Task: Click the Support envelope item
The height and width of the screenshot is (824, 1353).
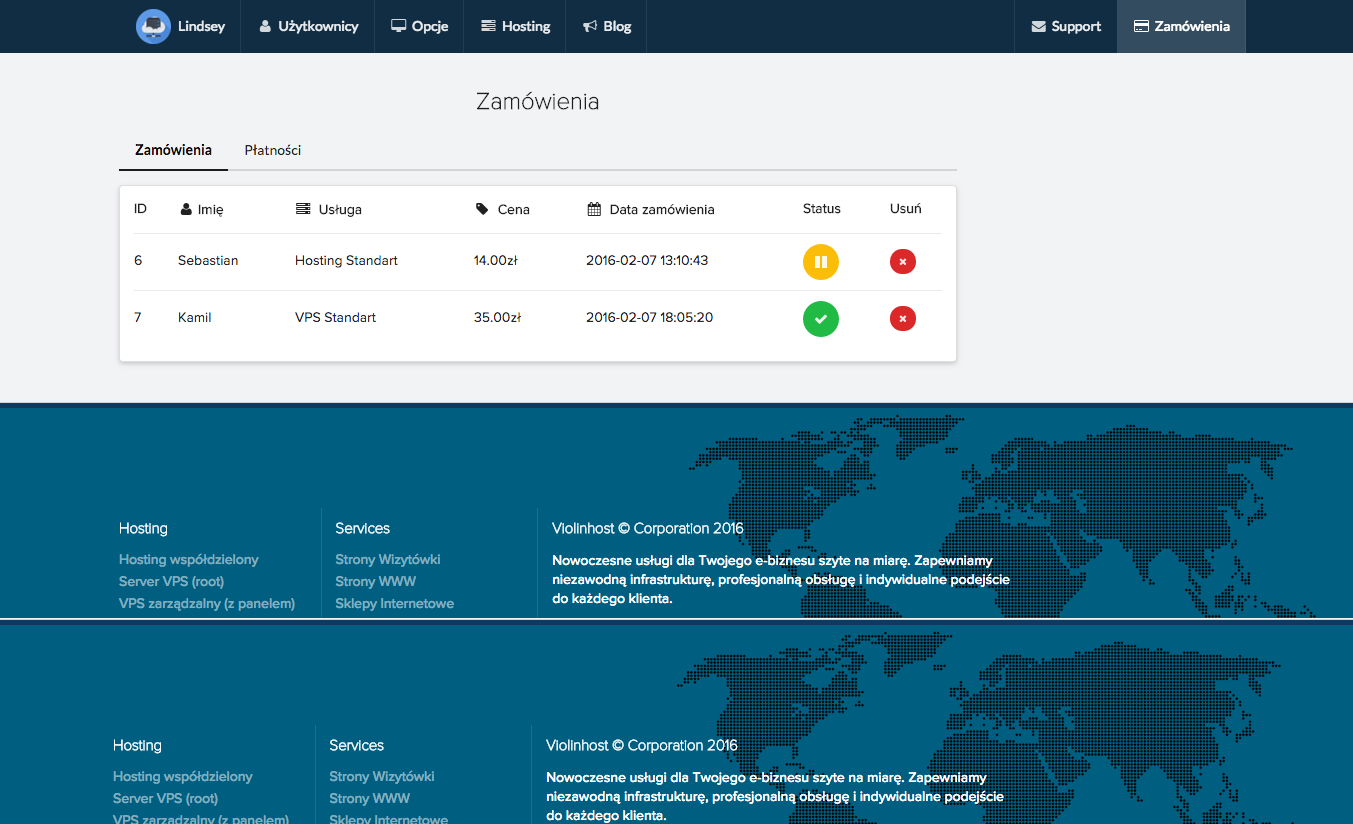Action: tap(1066, 26)
